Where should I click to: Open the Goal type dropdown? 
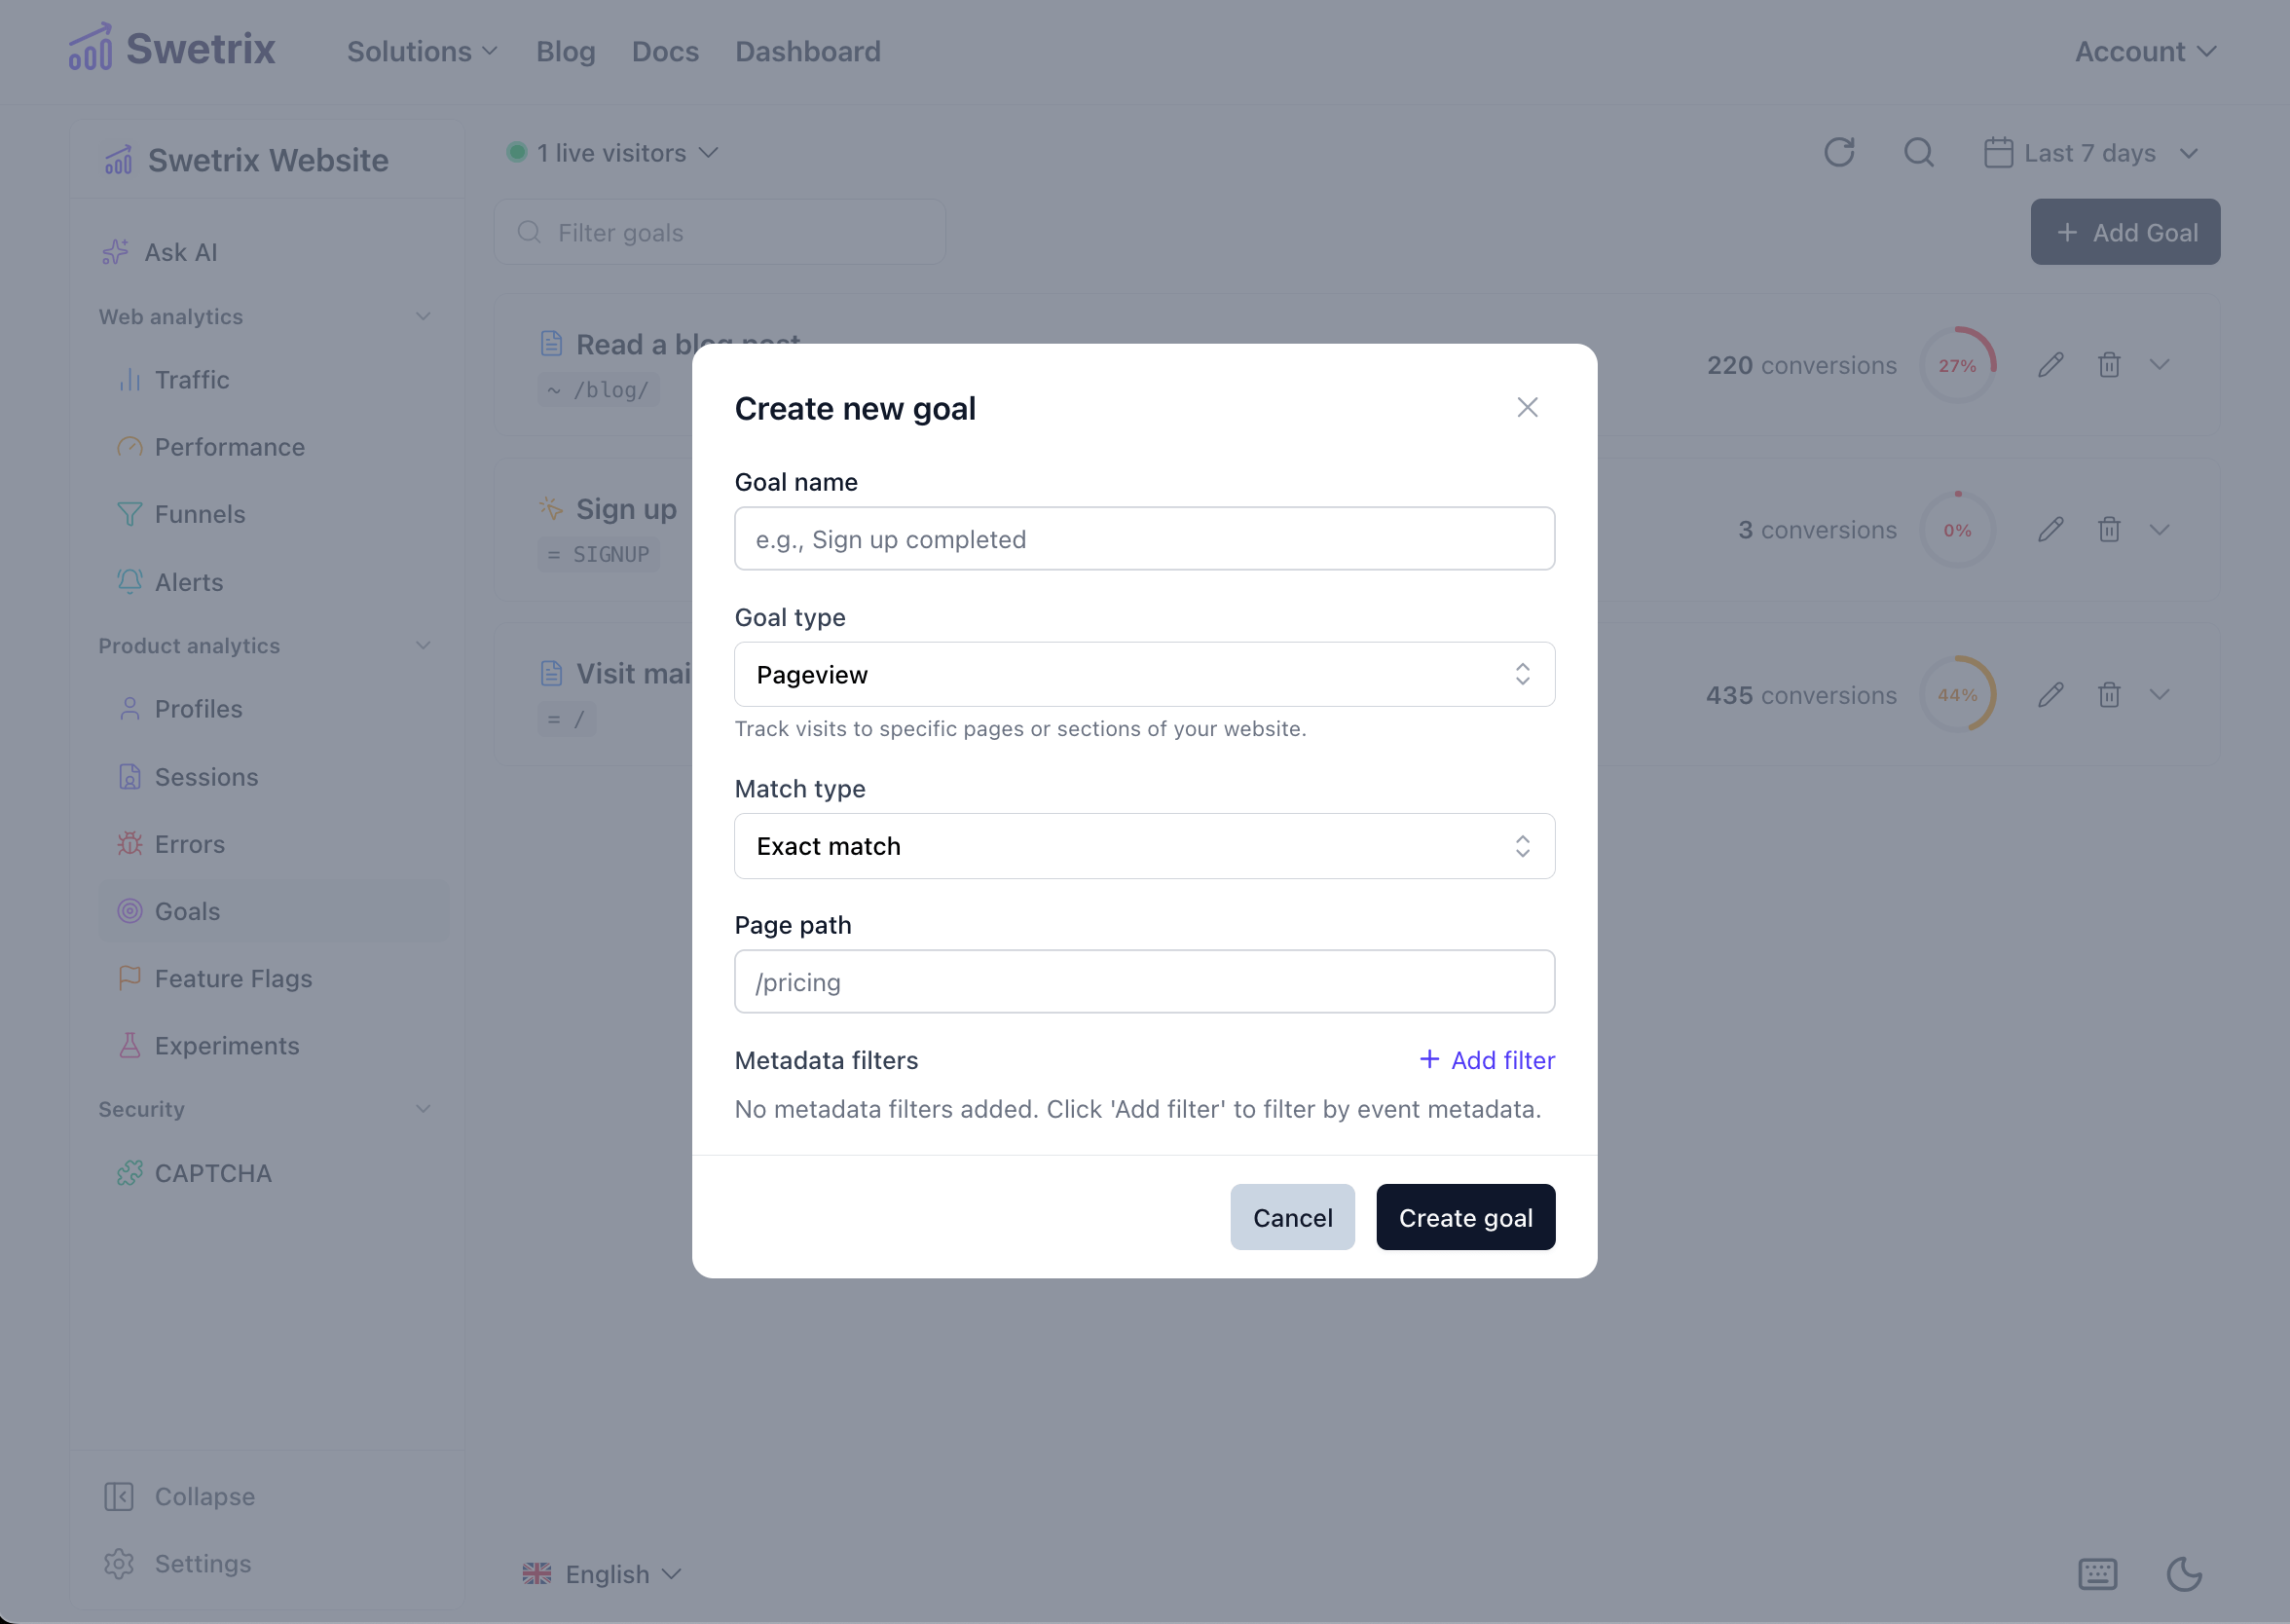pyautogui.click(x=1144, y=675)
